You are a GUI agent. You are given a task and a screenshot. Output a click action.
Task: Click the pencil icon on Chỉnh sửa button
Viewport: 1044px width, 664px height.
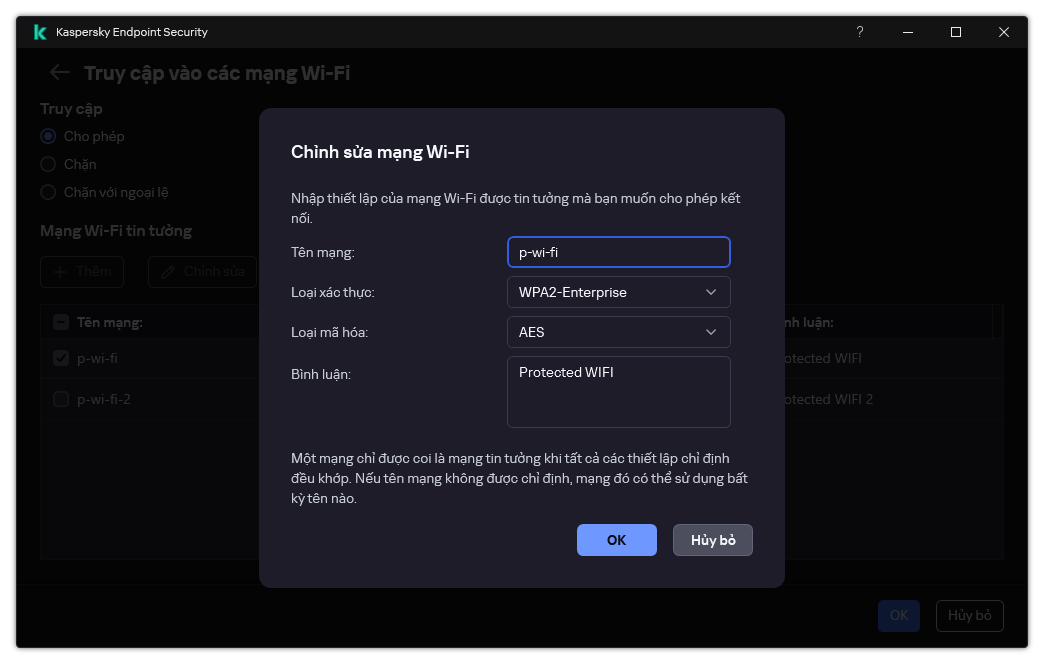click(167, 272)
